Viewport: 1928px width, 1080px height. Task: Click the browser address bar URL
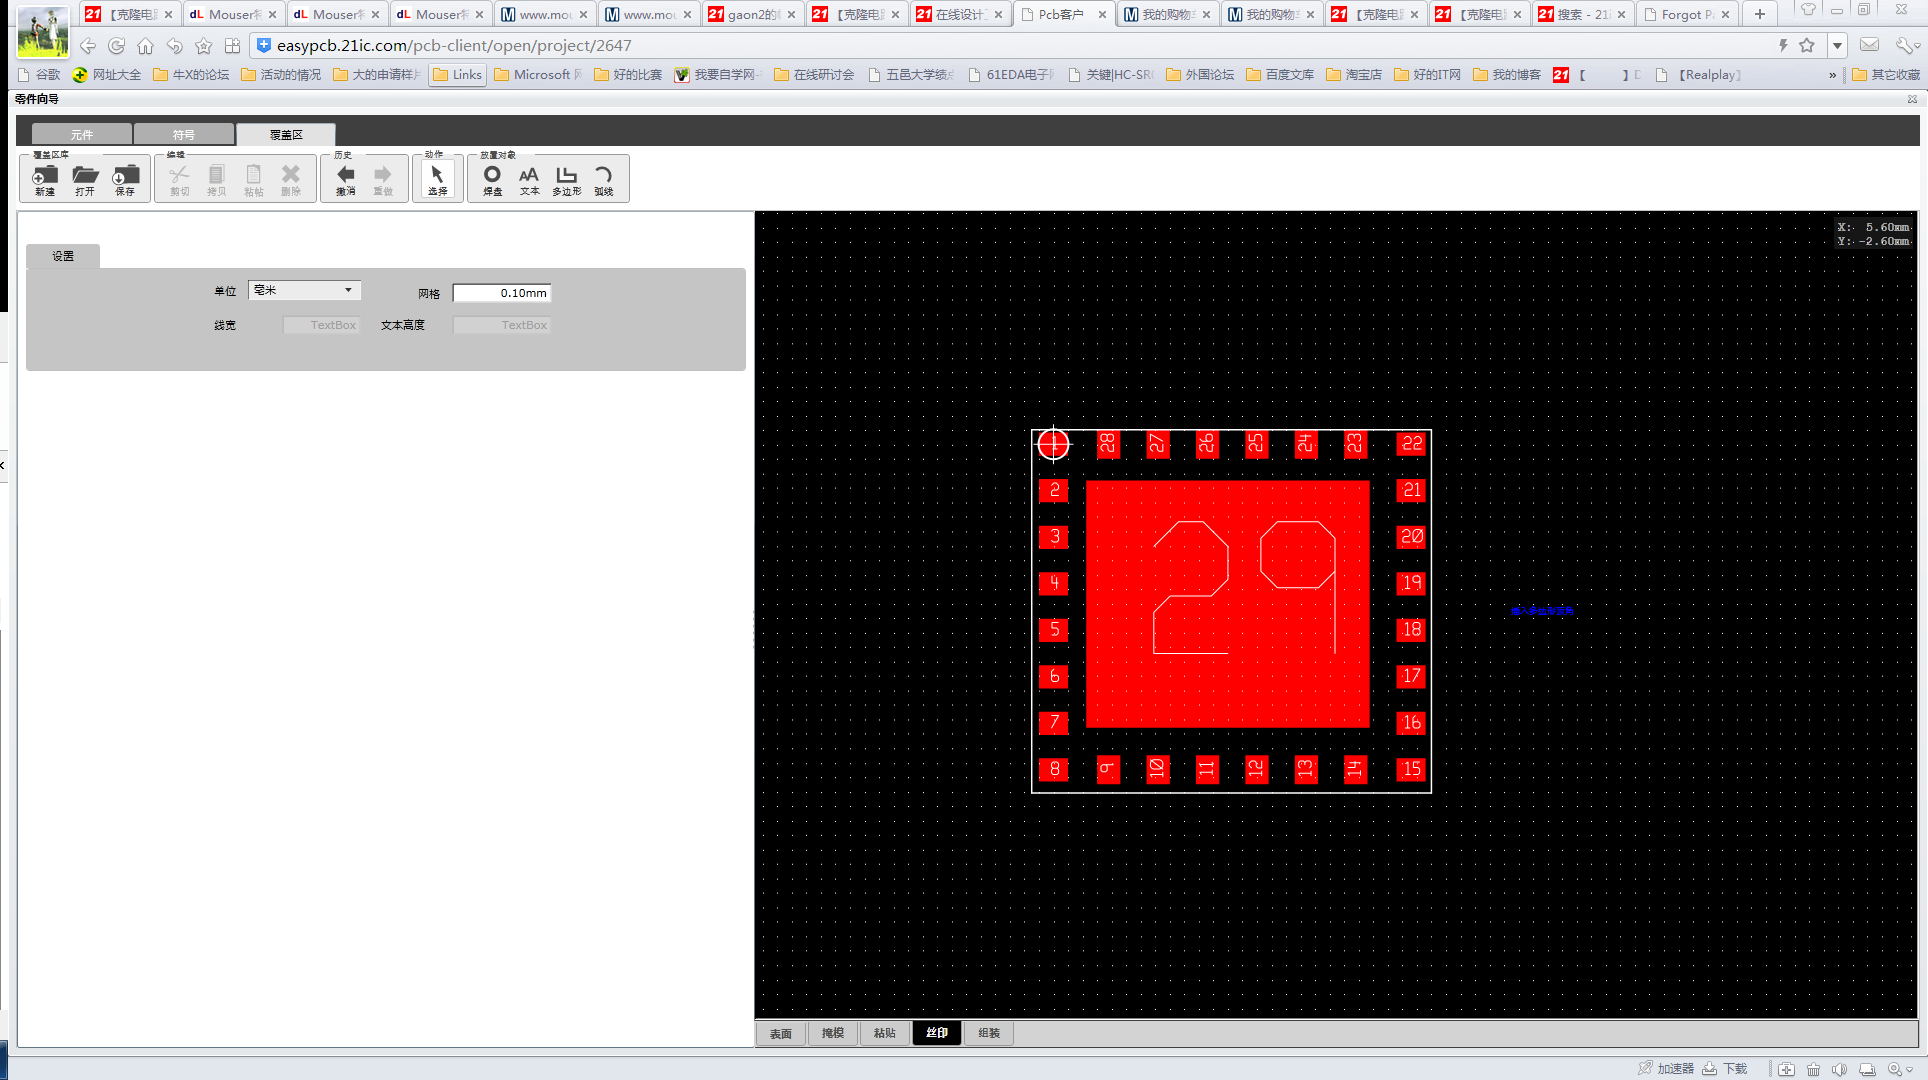point(454,45)
